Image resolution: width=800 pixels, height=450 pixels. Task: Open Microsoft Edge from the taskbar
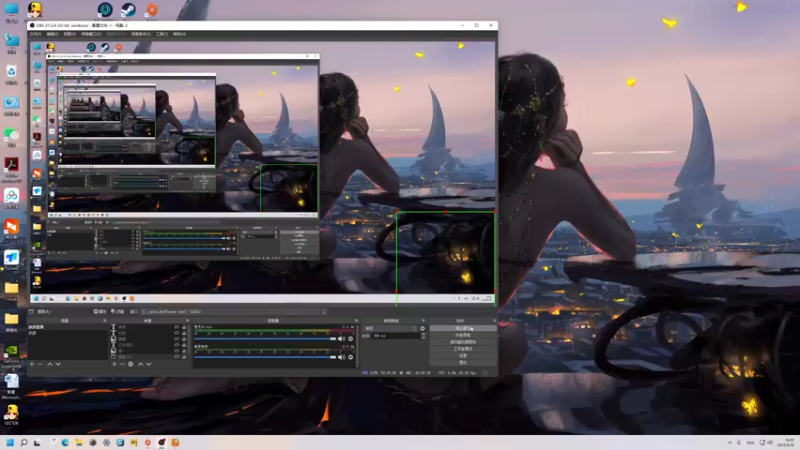click(x=65, y=442)
